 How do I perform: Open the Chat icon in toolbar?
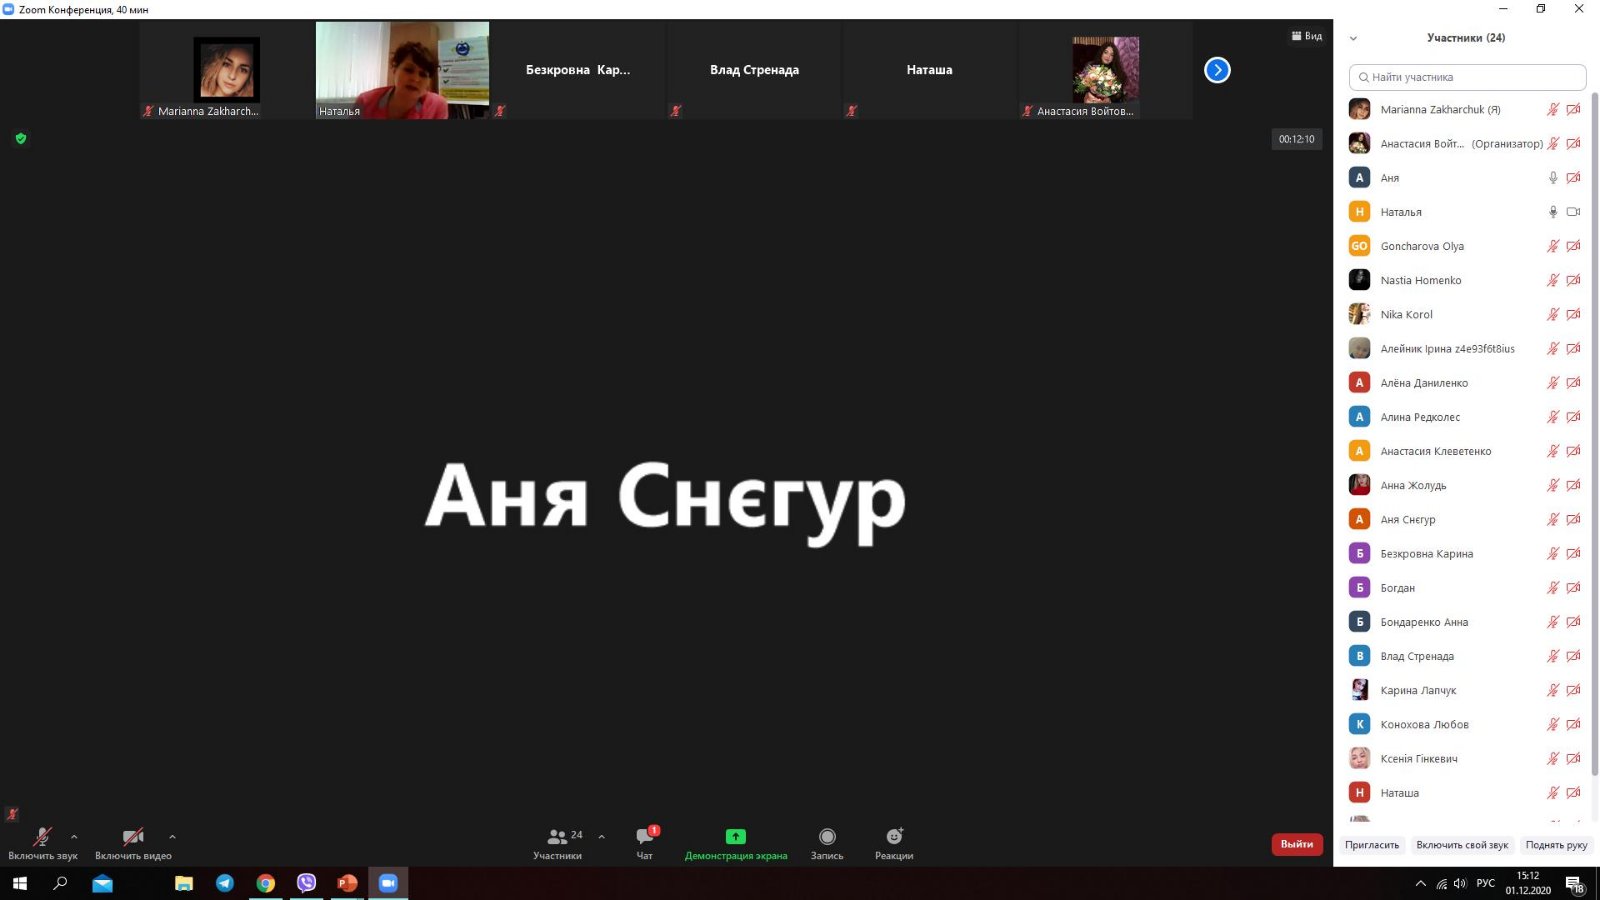(645, 838)
